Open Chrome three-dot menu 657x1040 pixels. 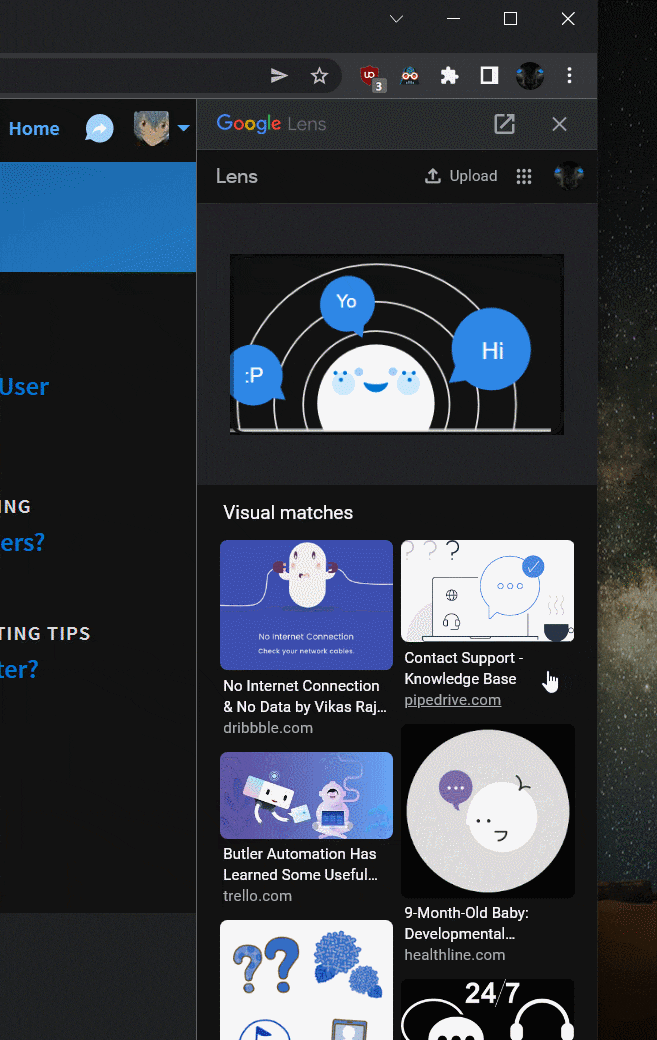[569, 76]
